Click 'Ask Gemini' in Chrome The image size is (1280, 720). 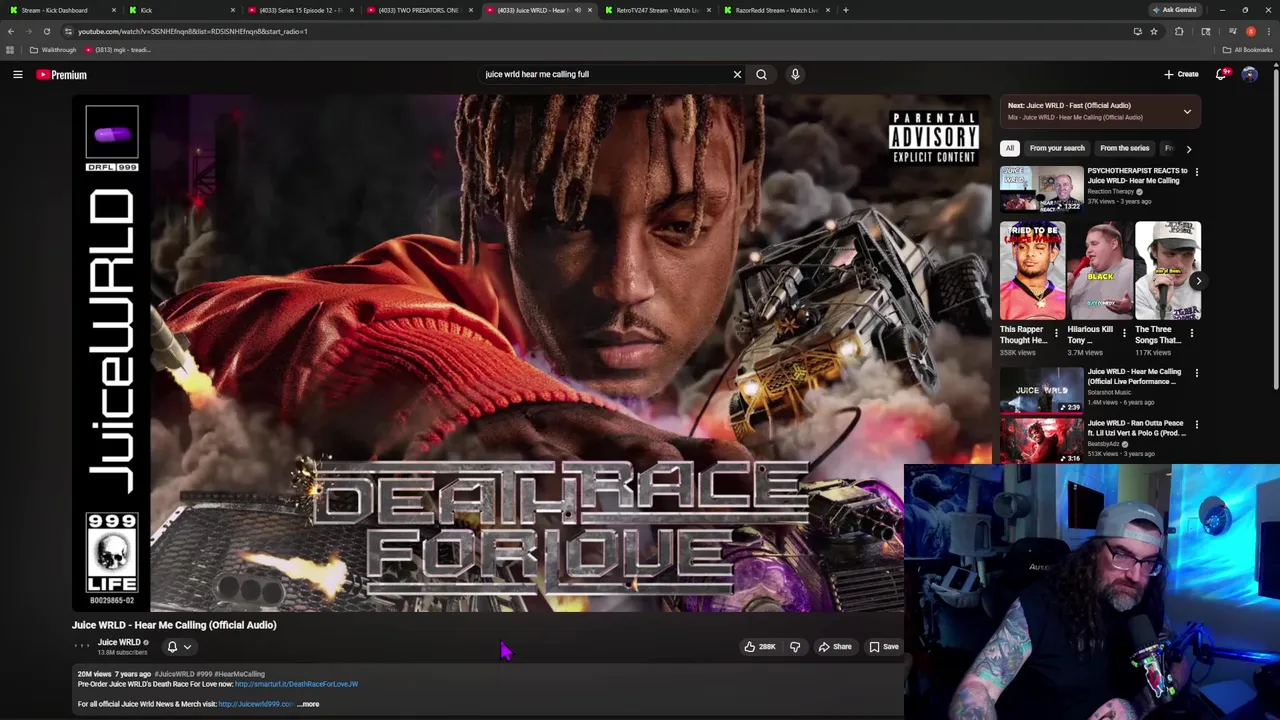click(1175, 10)
